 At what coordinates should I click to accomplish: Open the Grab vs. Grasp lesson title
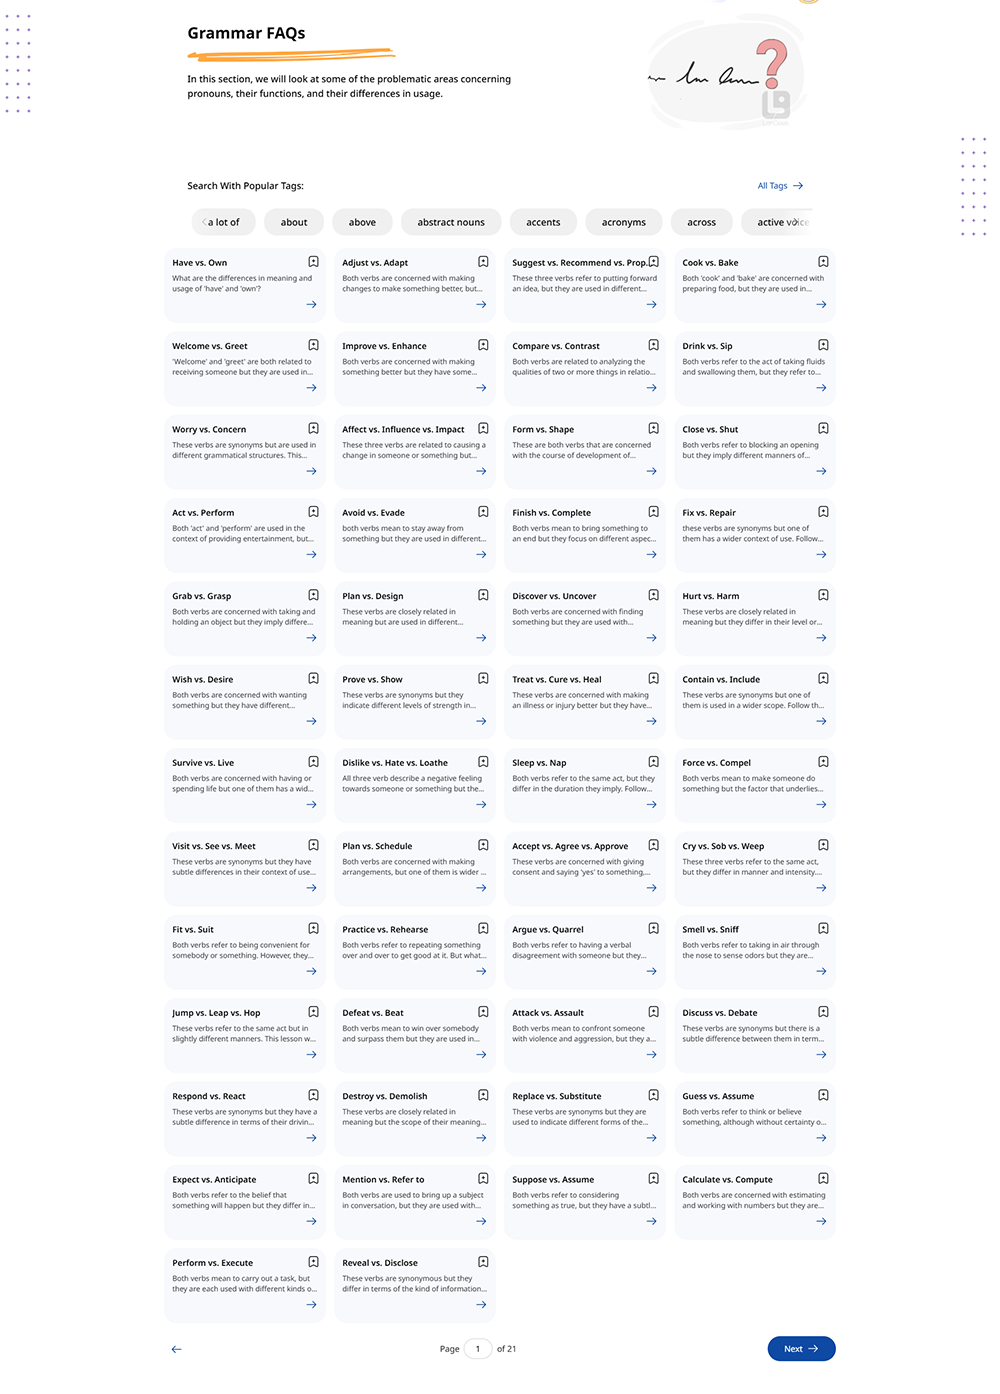point(202,596)
